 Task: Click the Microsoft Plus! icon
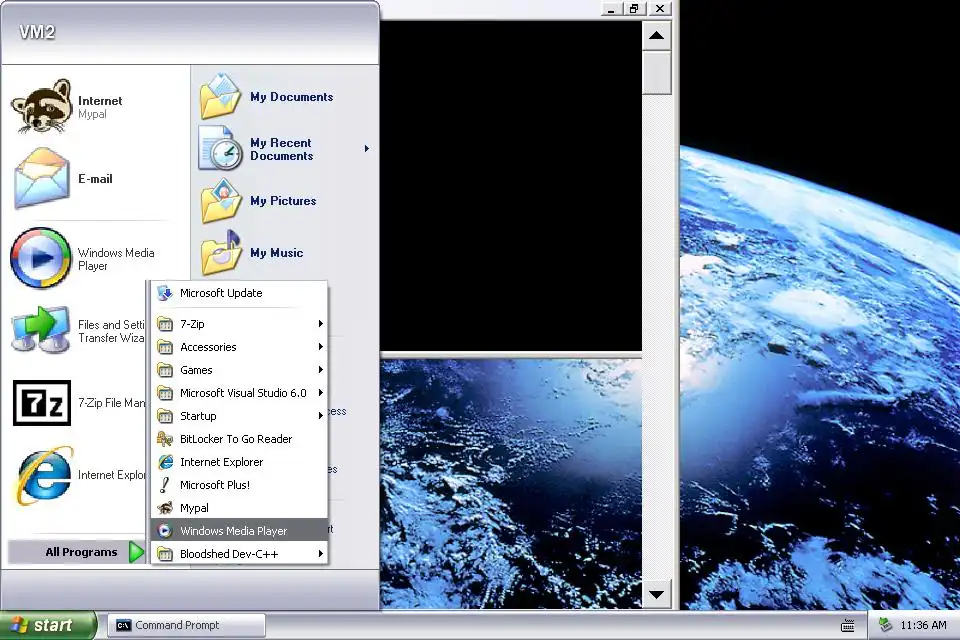point(165,485)
